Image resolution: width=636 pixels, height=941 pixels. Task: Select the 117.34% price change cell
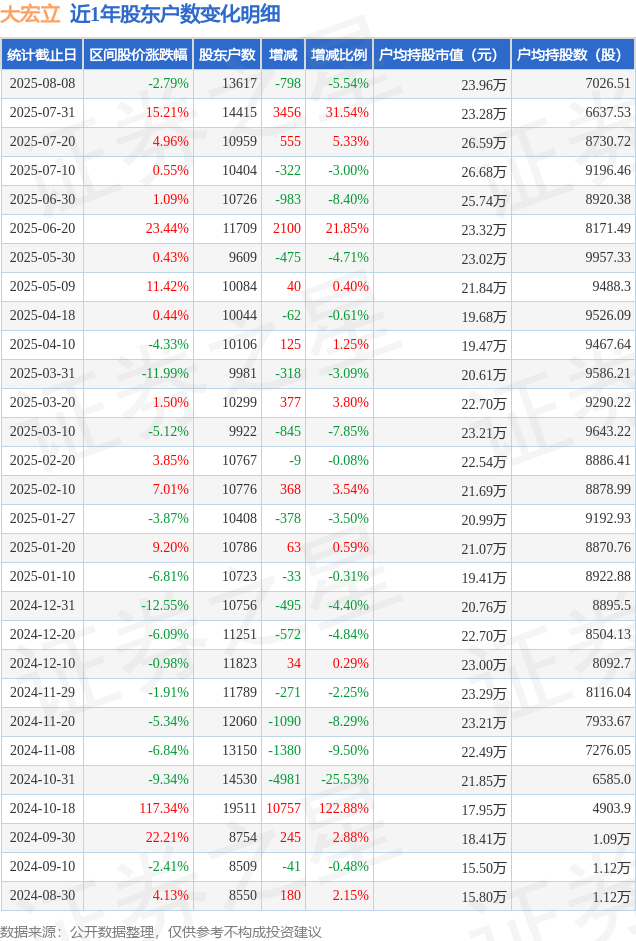pyautogui.click(x=164, y=808)
